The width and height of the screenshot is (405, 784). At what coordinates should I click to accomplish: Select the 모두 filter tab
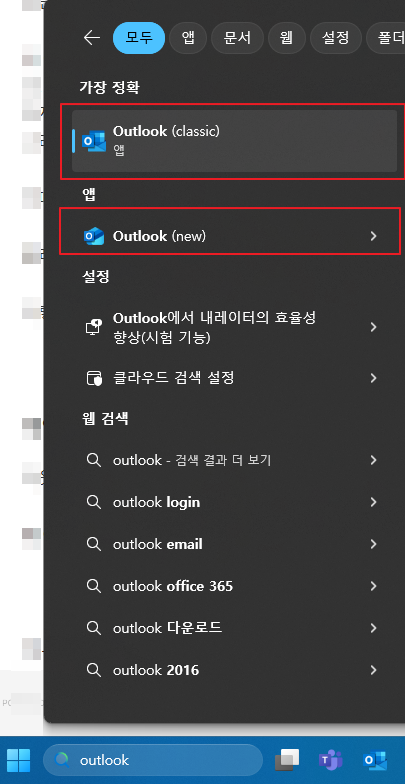point(139,38)
